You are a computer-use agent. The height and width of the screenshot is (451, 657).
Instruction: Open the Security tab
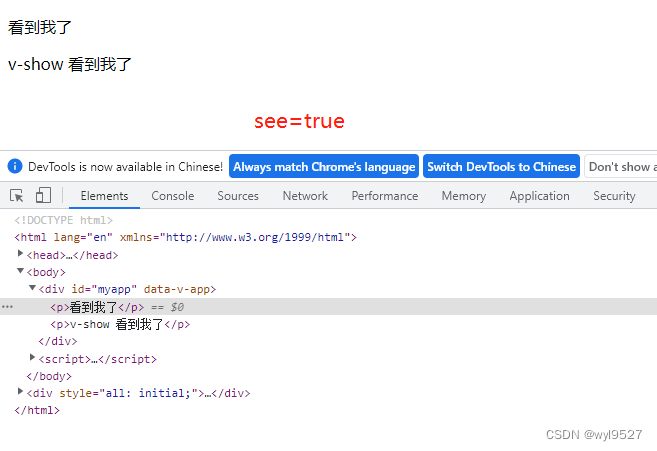point(614,196)
